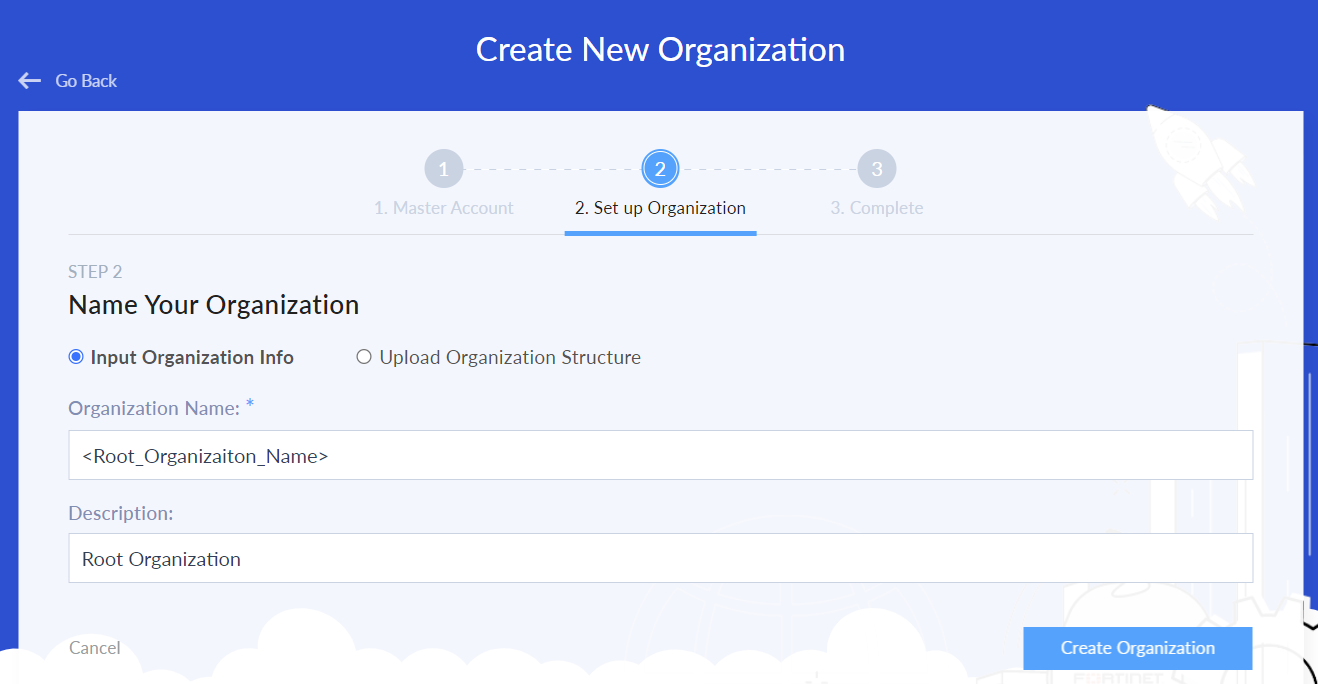This screenshot has height=684, width=1318.
Task: Cancel the organization setup
Action: click(95, 648)
